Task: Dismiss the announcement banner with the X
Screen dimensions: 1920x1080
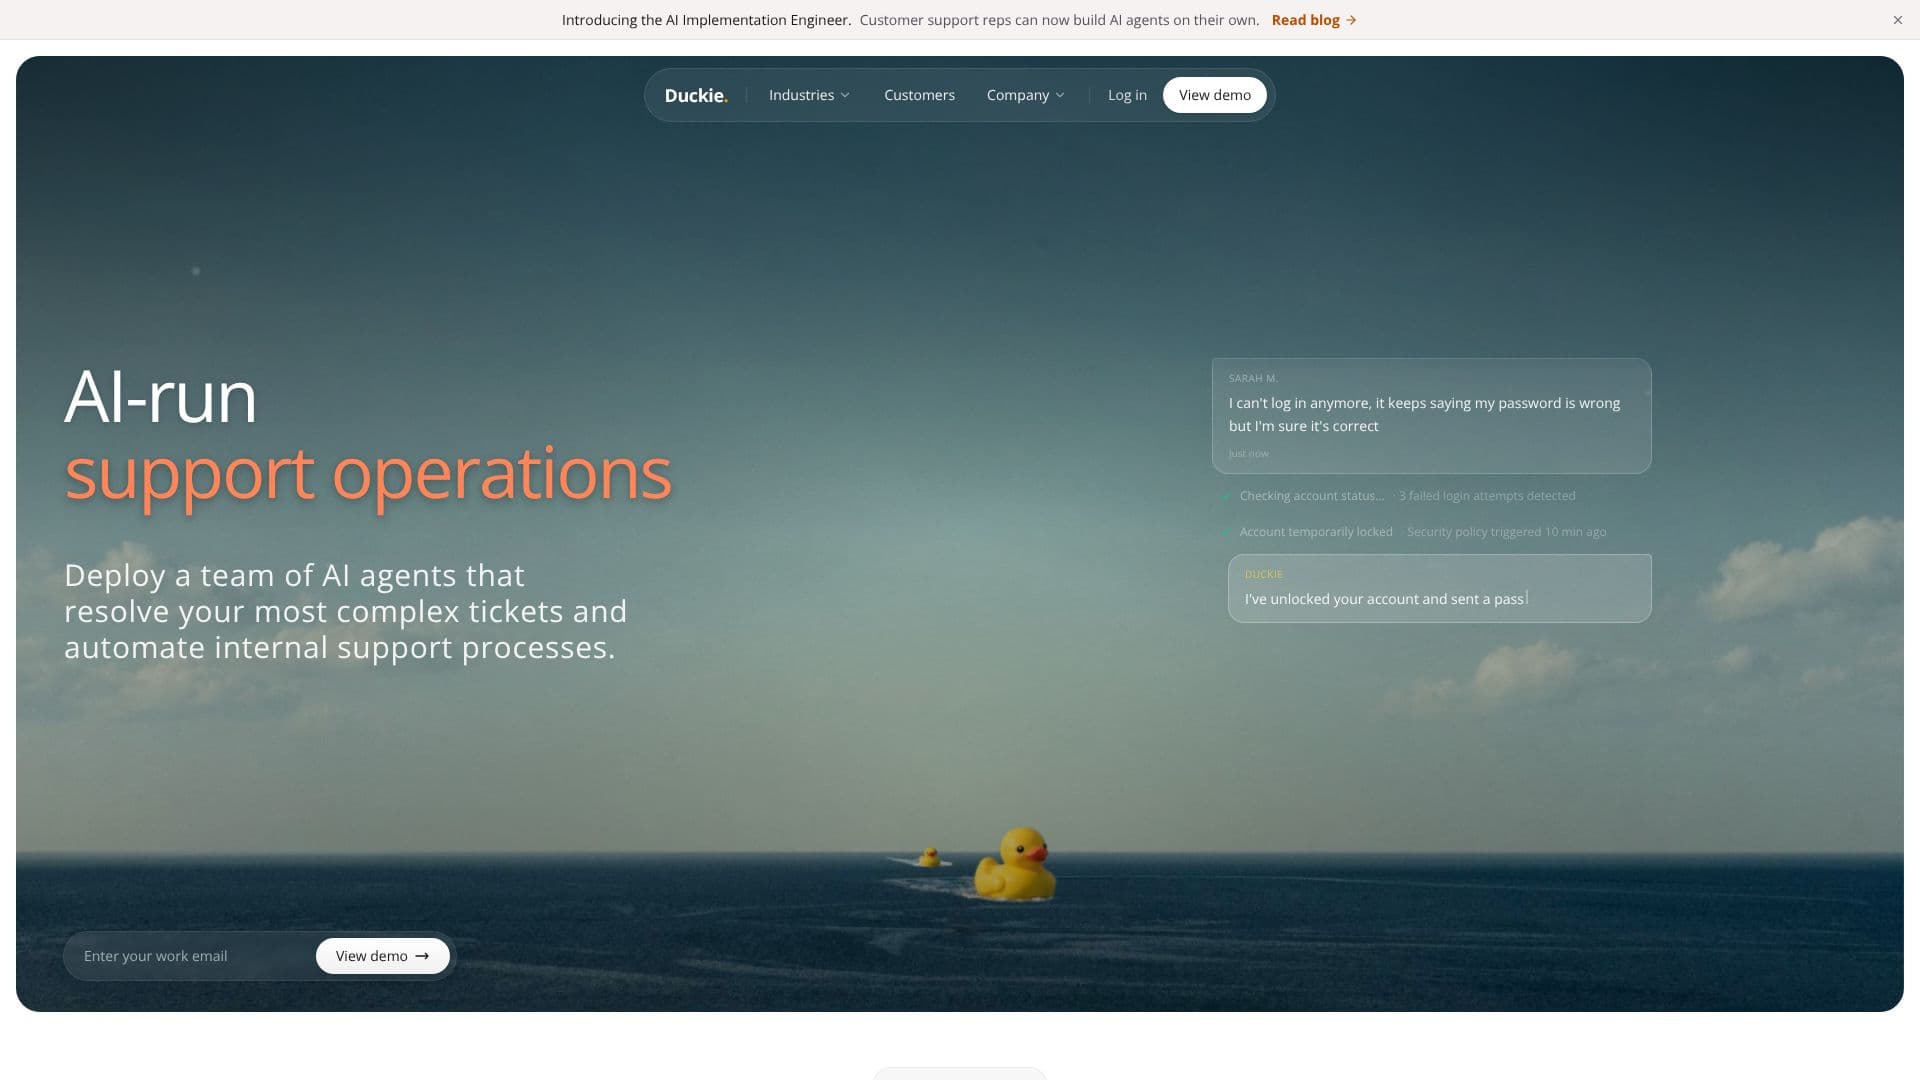Action: tap(1897, 20)
